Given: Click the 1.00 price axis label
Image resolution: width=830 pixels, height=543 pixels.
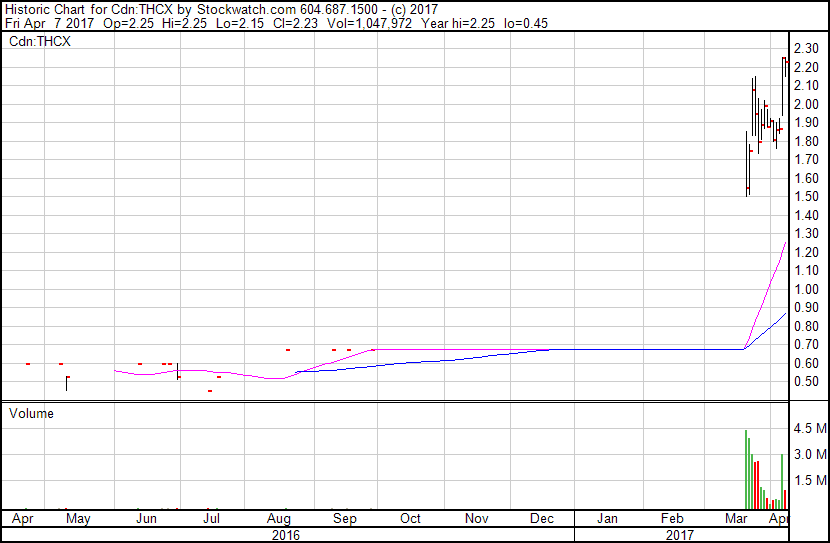Looking at the screenshot, I should pyautogui.click(x=806, y=289).
